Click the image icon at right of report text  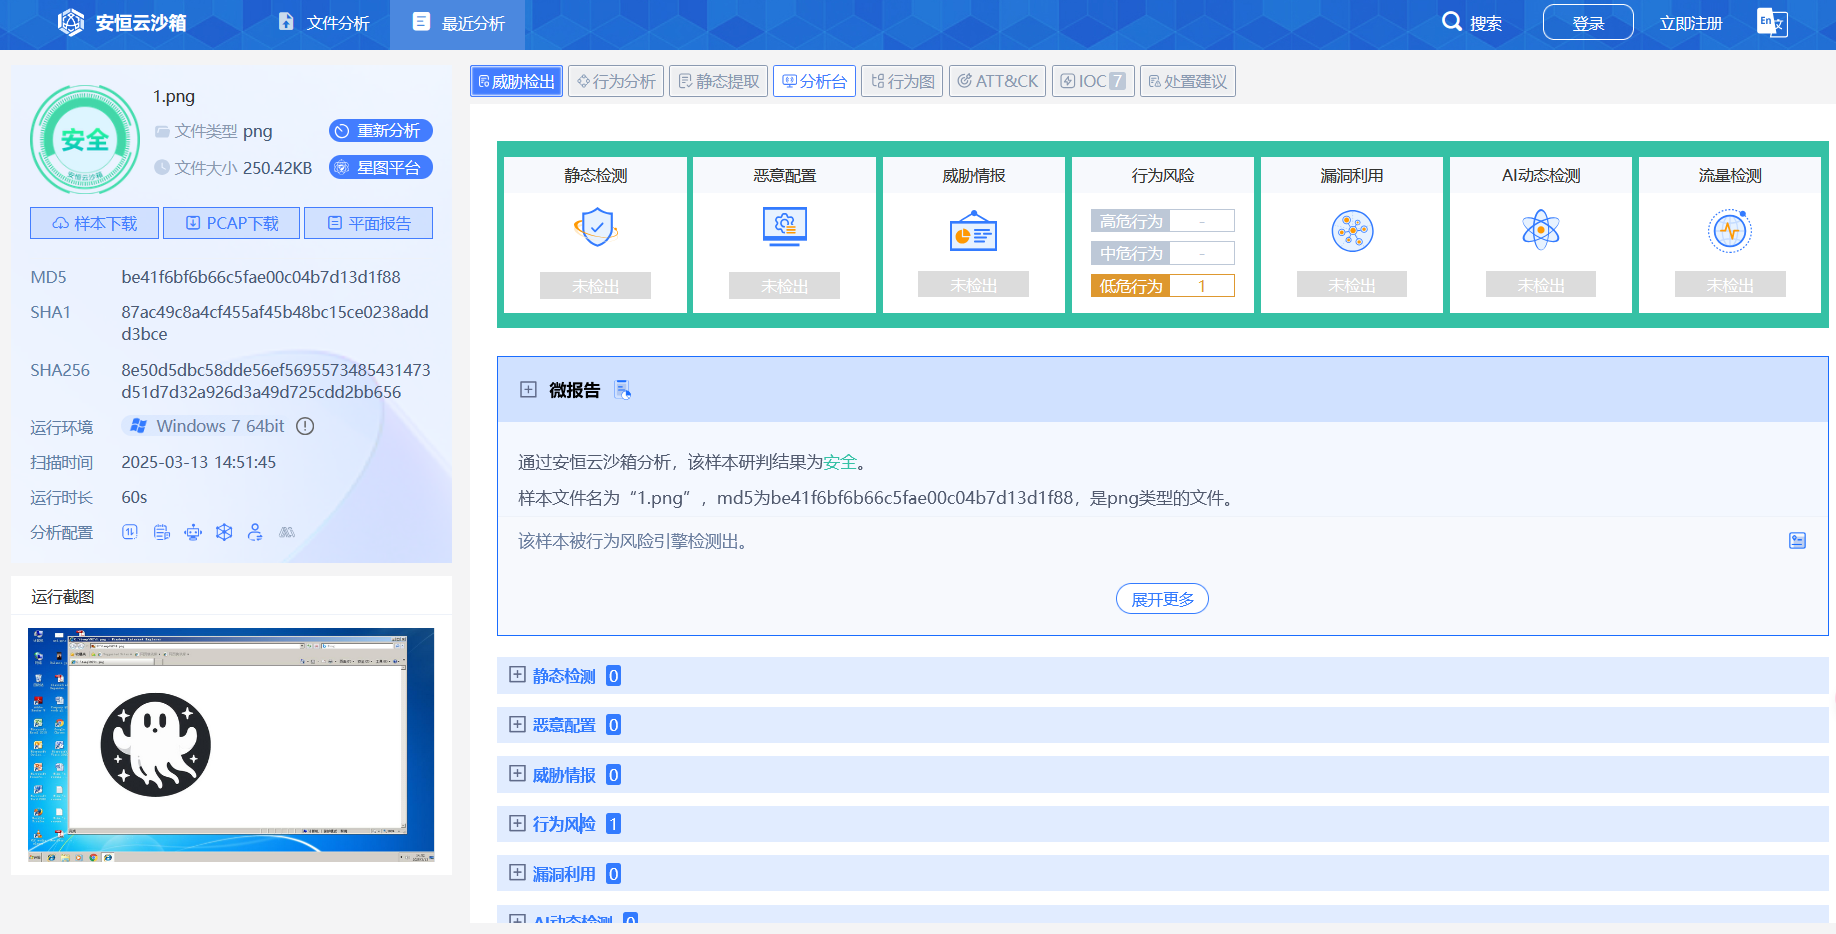[1797, 541]
